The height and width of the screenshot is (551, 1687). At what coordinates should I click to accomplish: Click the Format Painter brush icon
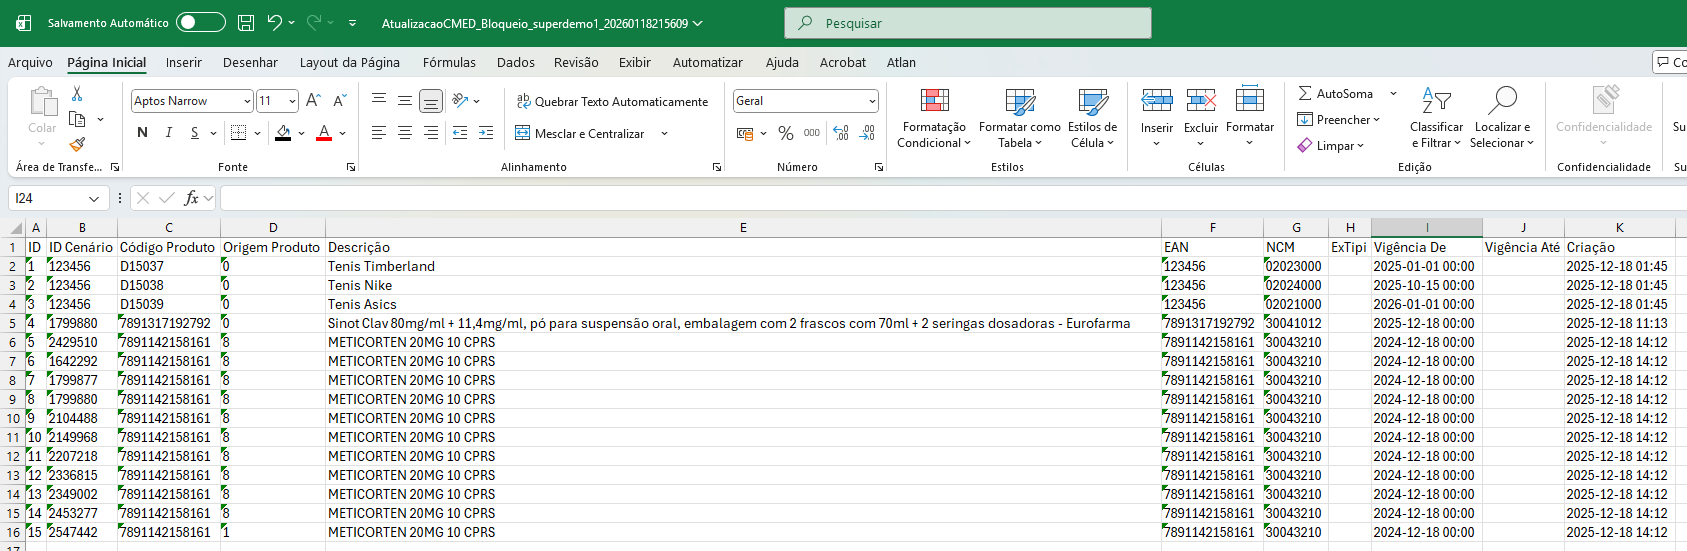coord(77,145)
